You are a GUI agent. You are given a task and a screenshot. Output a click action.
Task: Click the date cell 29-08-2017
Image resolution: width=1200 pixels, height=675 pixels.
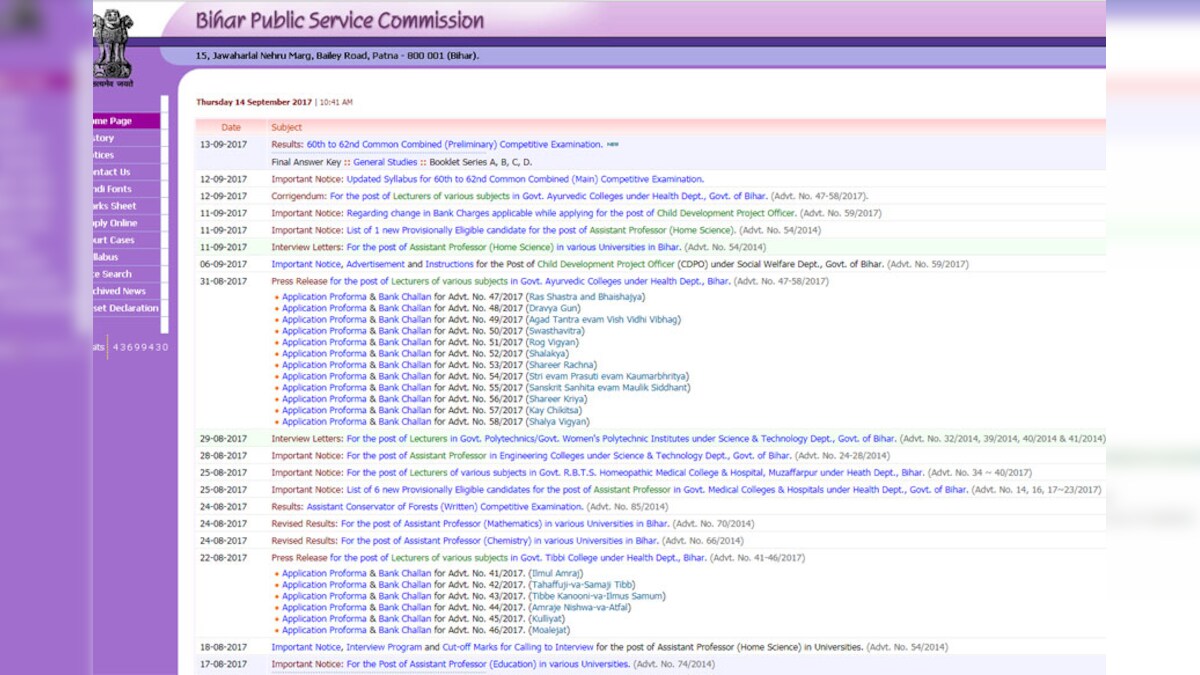coord(223,439)
